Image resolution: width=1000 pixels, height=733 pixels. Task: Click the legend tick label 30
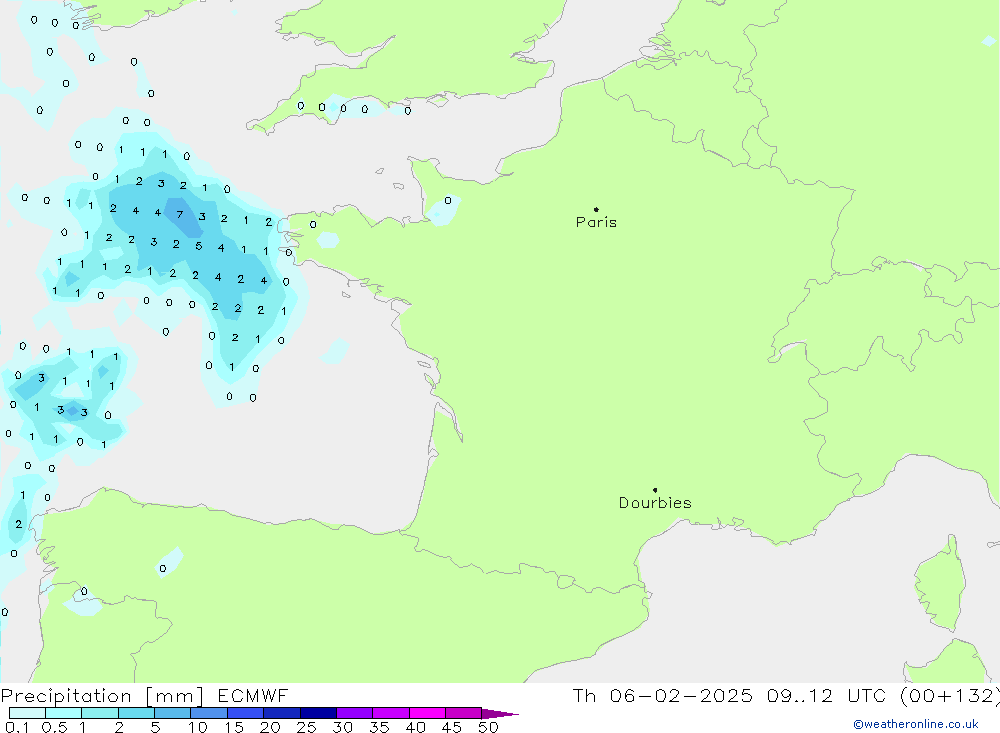343,727
